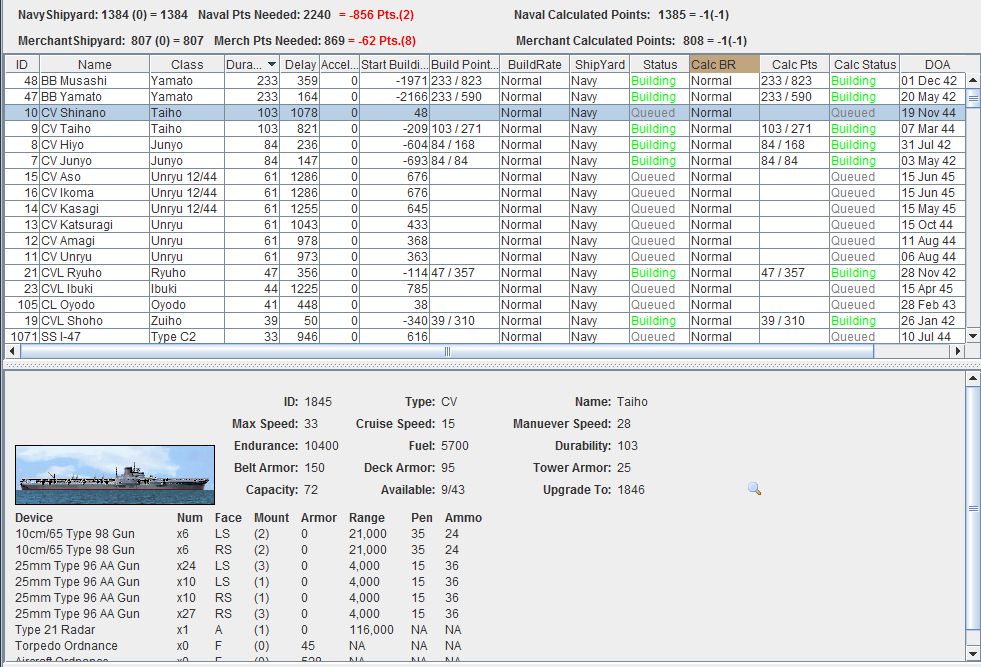Click the Taiho ship image thumbnail
This screenshot has height=667, width=981.
coord(115,475)
